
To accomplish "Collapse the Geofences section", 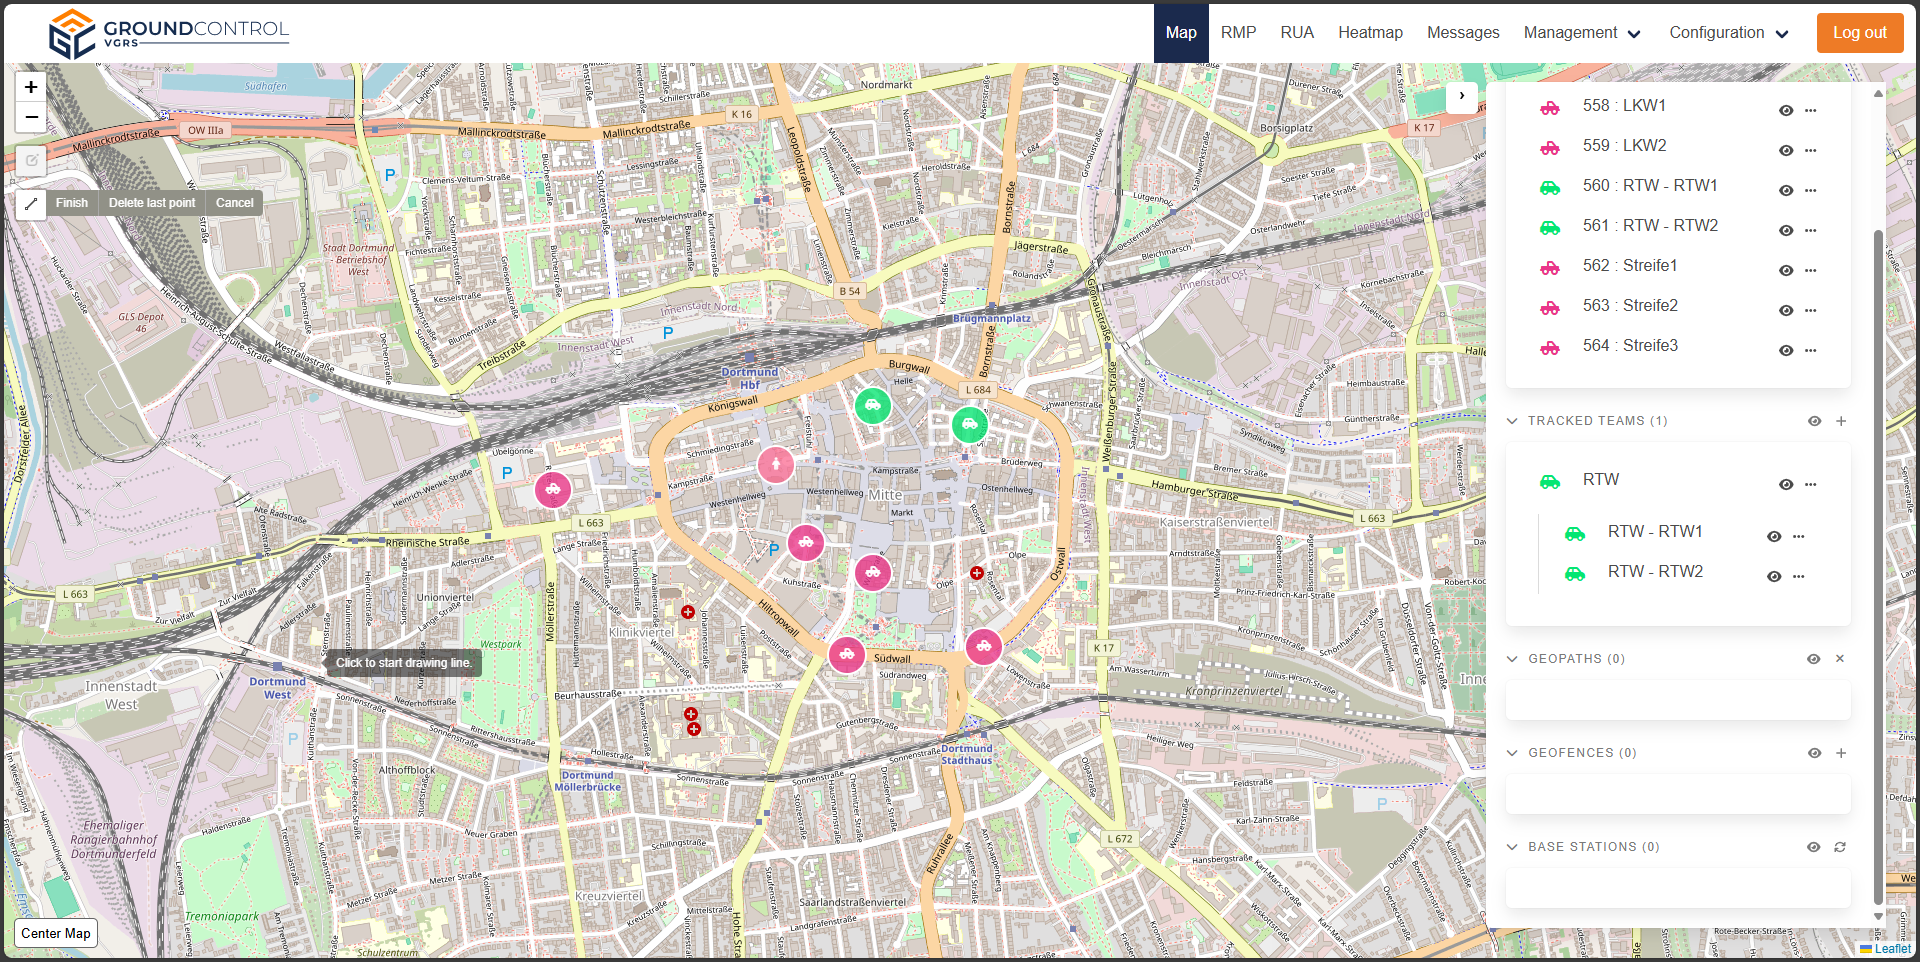I will 1512,753.
